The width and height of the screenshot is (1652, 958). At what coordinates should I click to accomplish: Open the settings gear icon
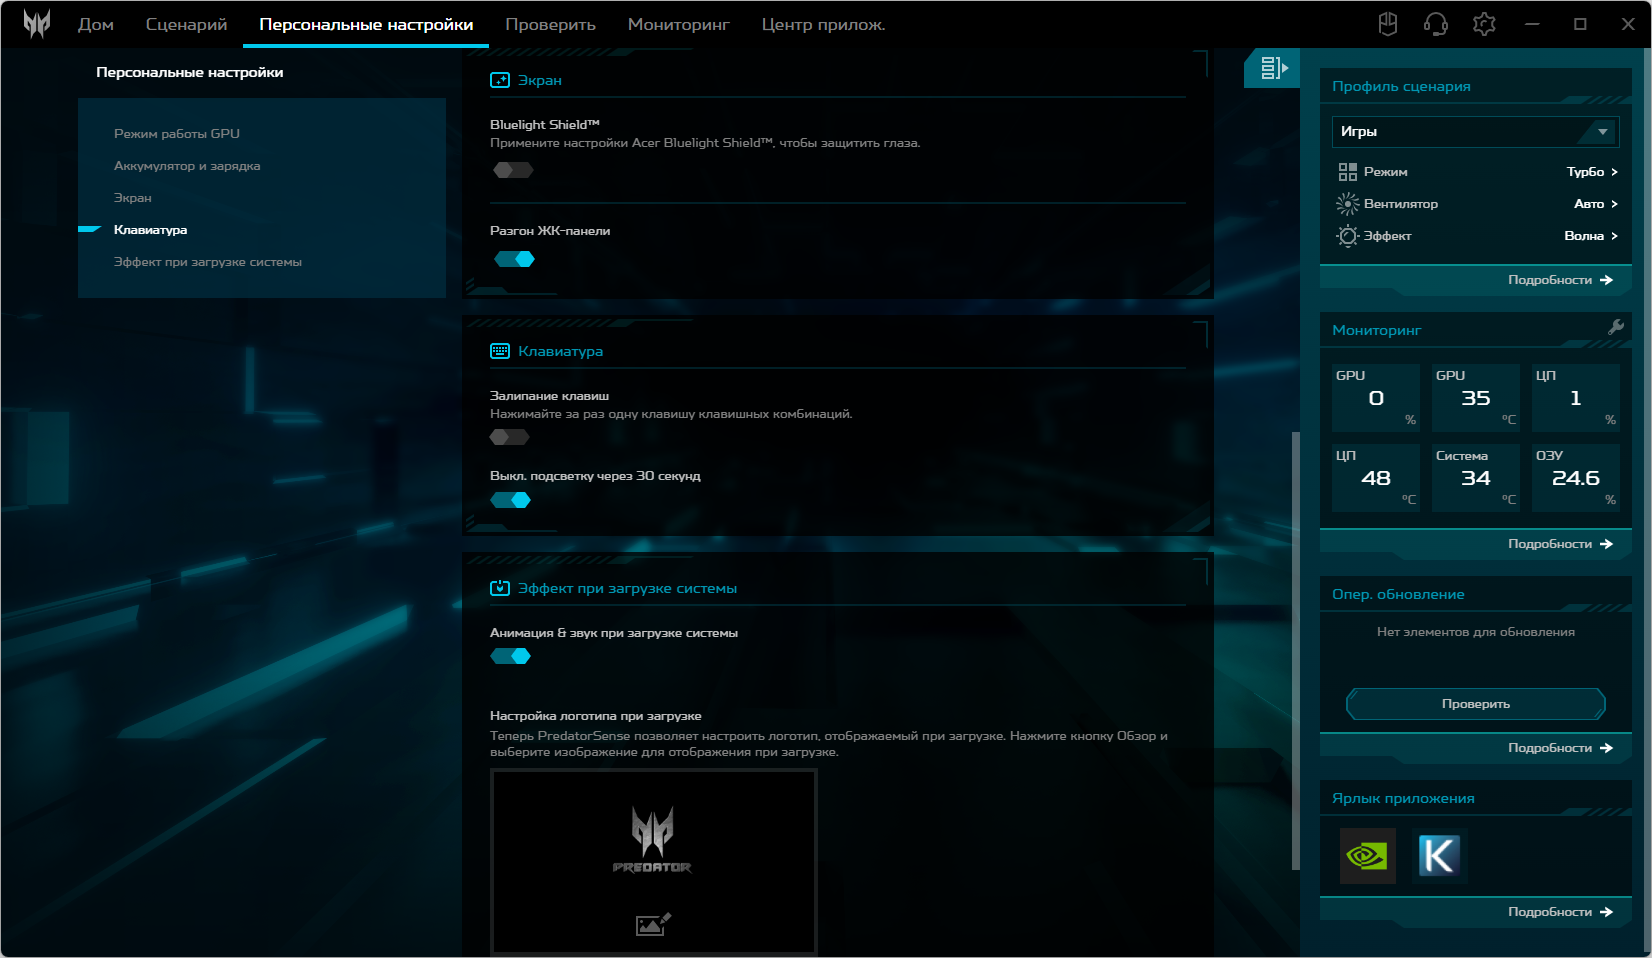pyautogui.click(x=1484, y=24)
